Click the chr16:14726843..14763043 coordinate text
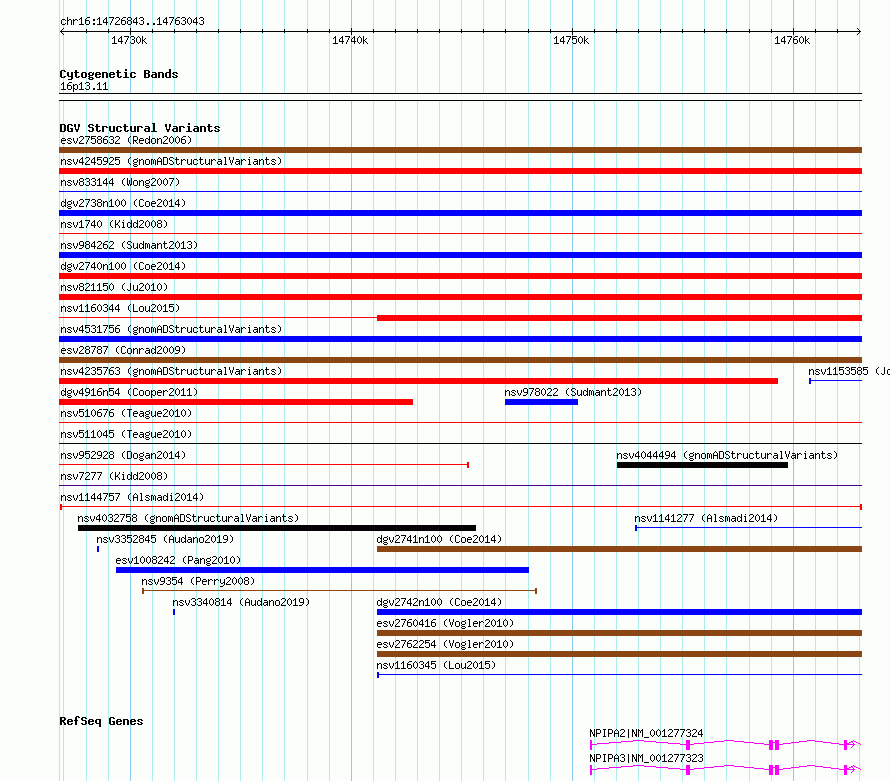The height and width of the screenshot is (781, 890). coord(132,21)
